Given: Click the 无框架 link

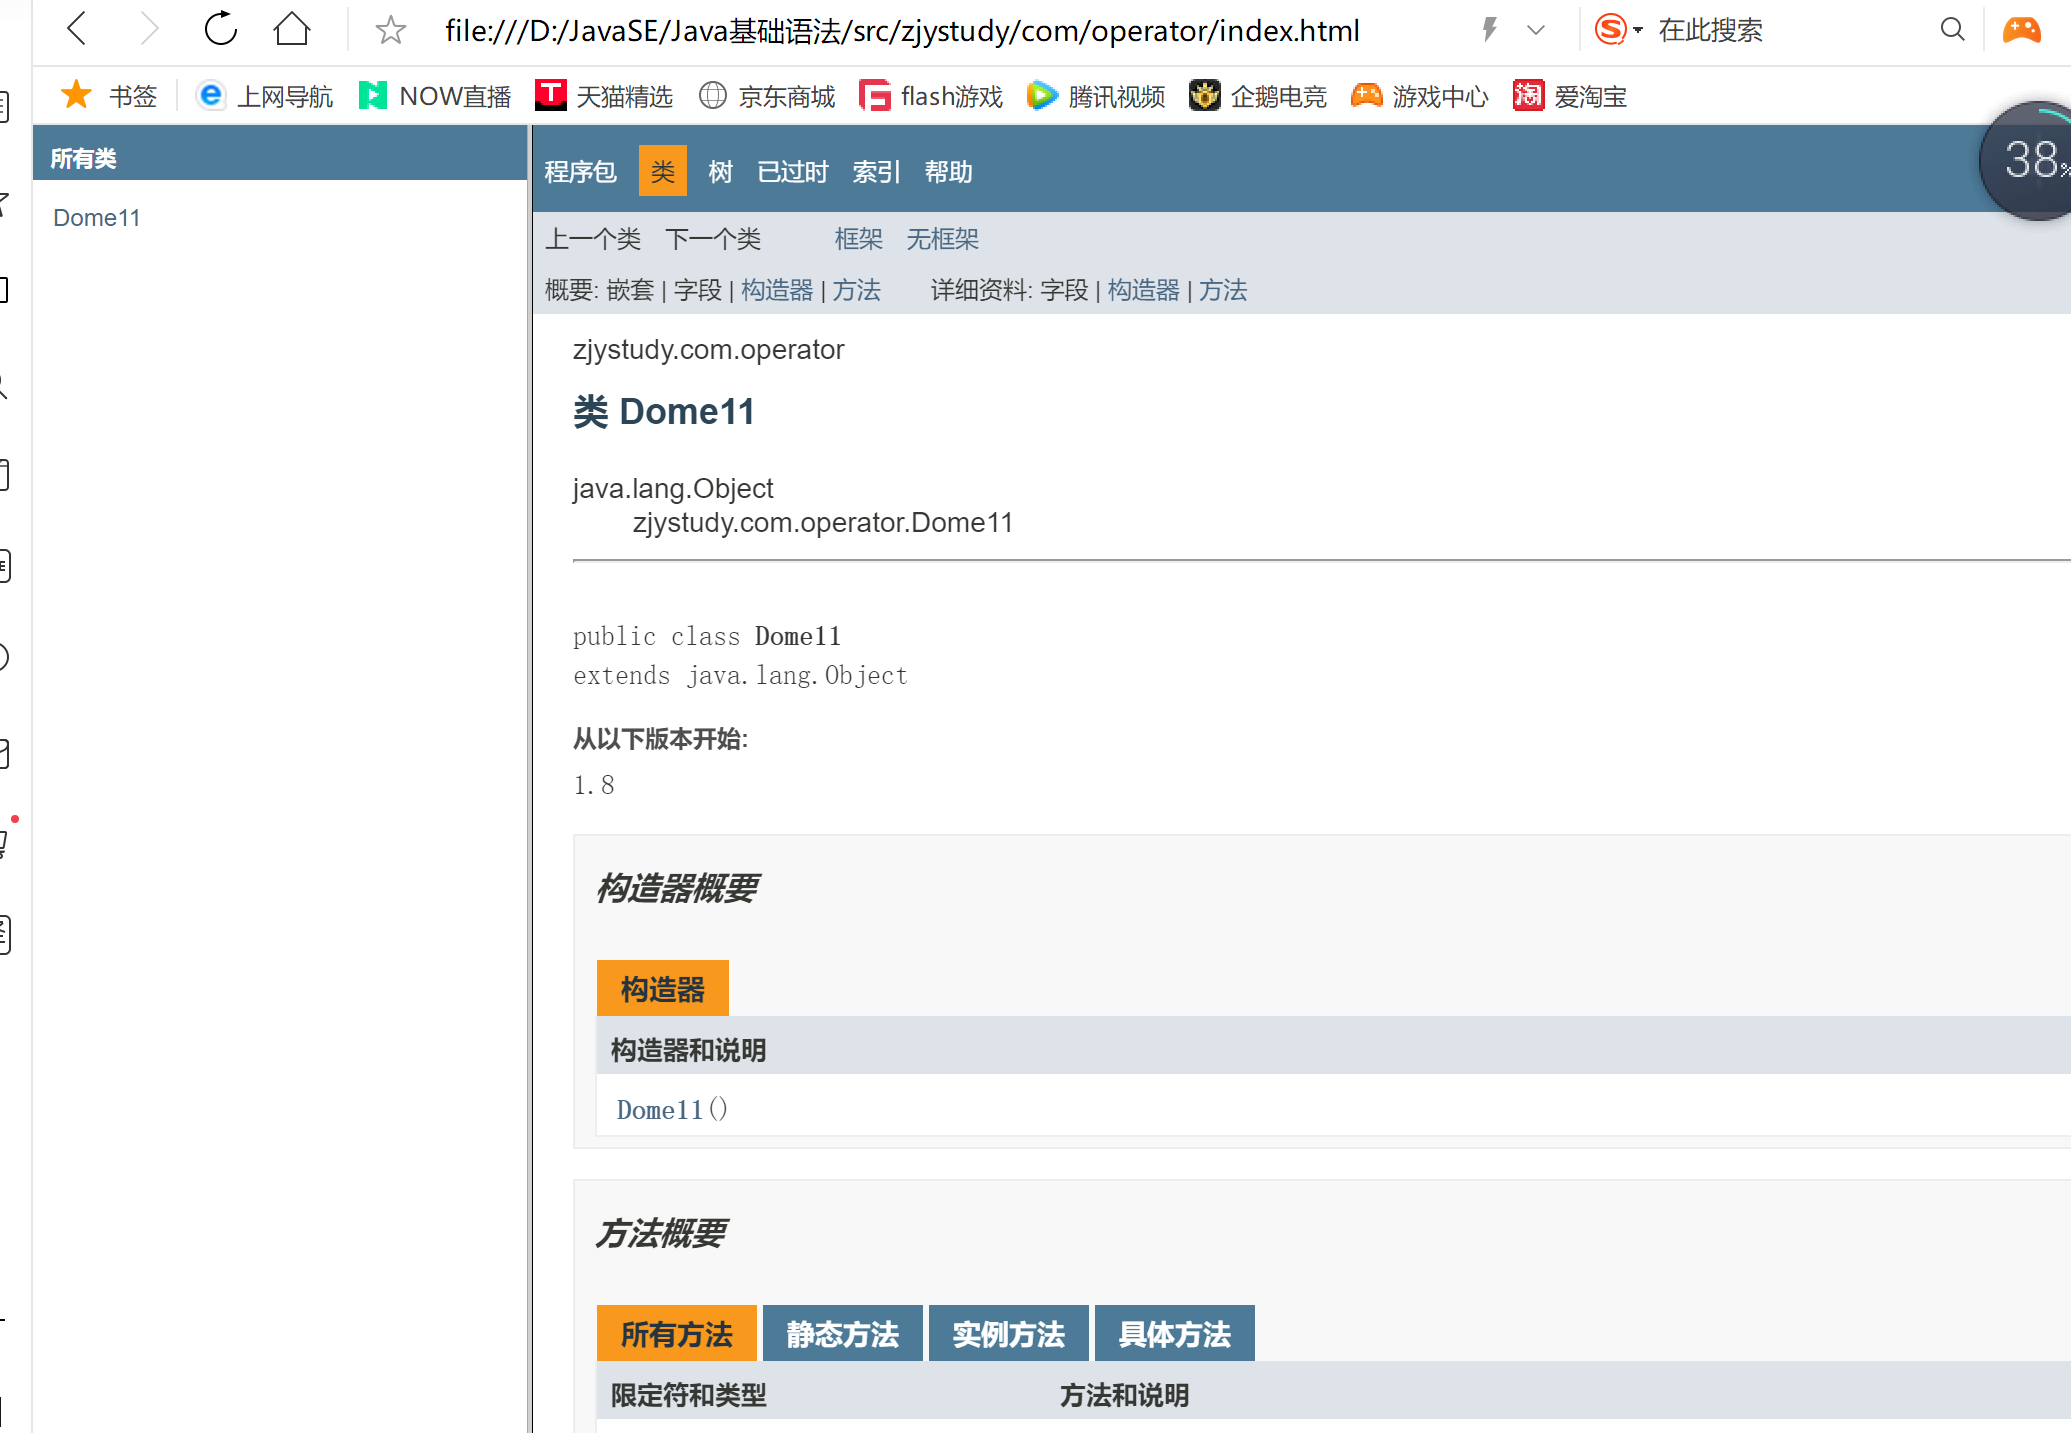Looking at the screenshot, I should (942, 239).
